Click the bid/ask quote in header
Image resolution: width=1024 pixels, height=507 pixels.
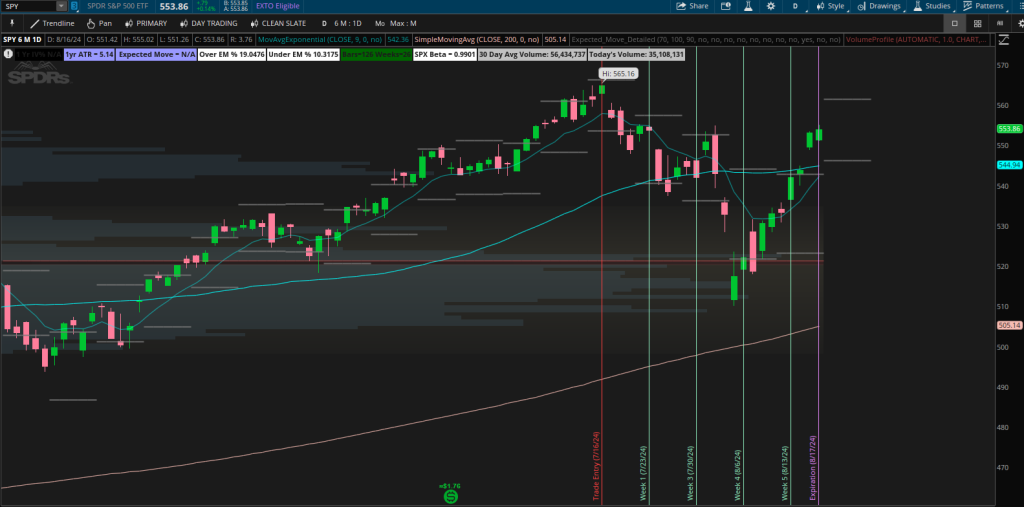tap(236, 6)
